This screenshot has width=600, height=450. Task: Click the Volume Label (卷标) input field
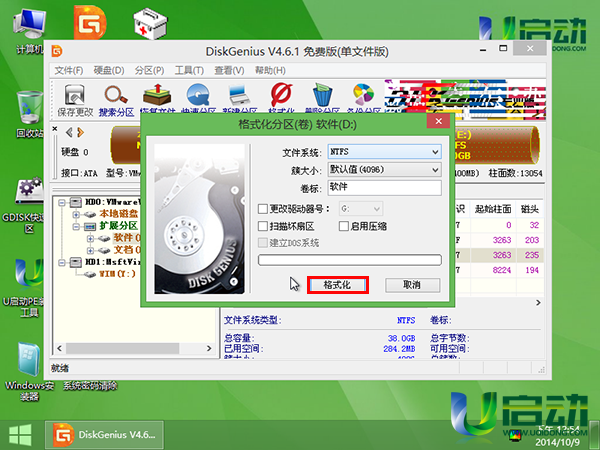pos(385,188)
